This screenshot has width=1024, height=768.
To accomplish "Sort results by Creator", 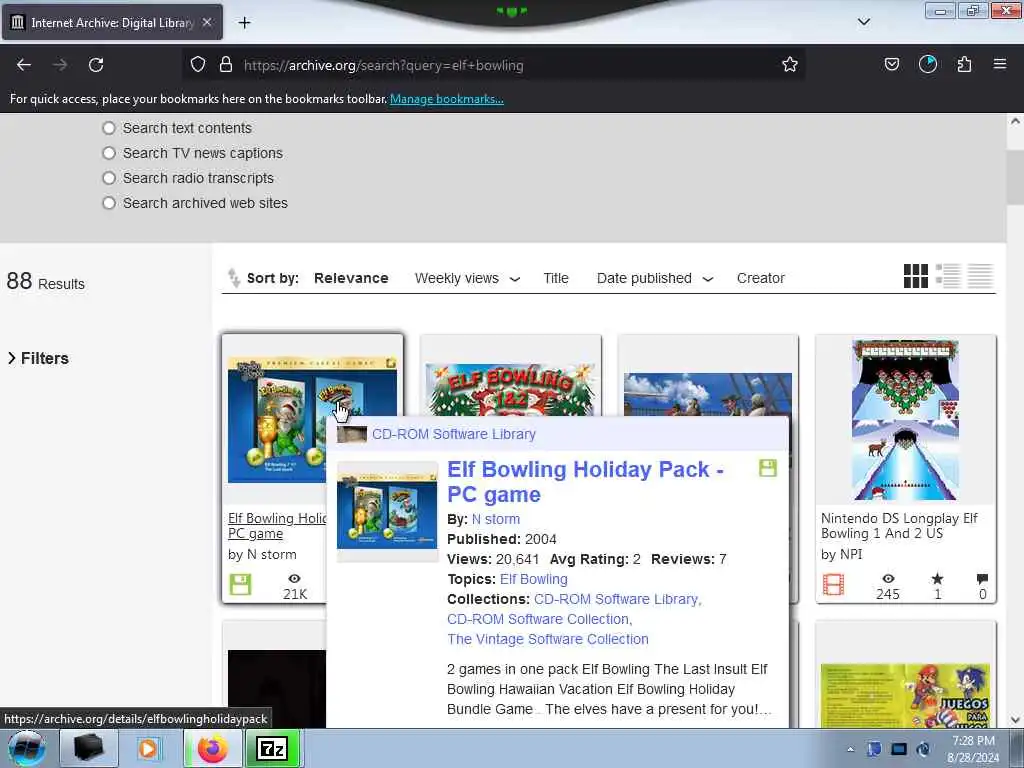I will click(760, 278).
